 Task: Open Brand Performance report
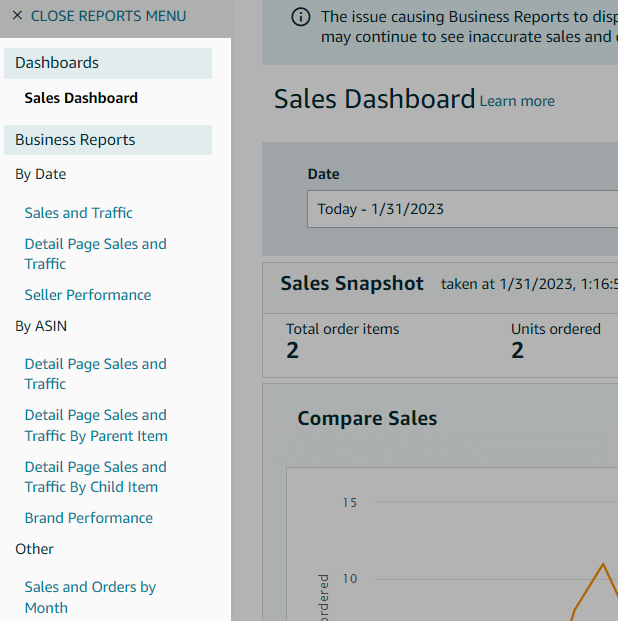pyautogui.click(x=89, y=518)
